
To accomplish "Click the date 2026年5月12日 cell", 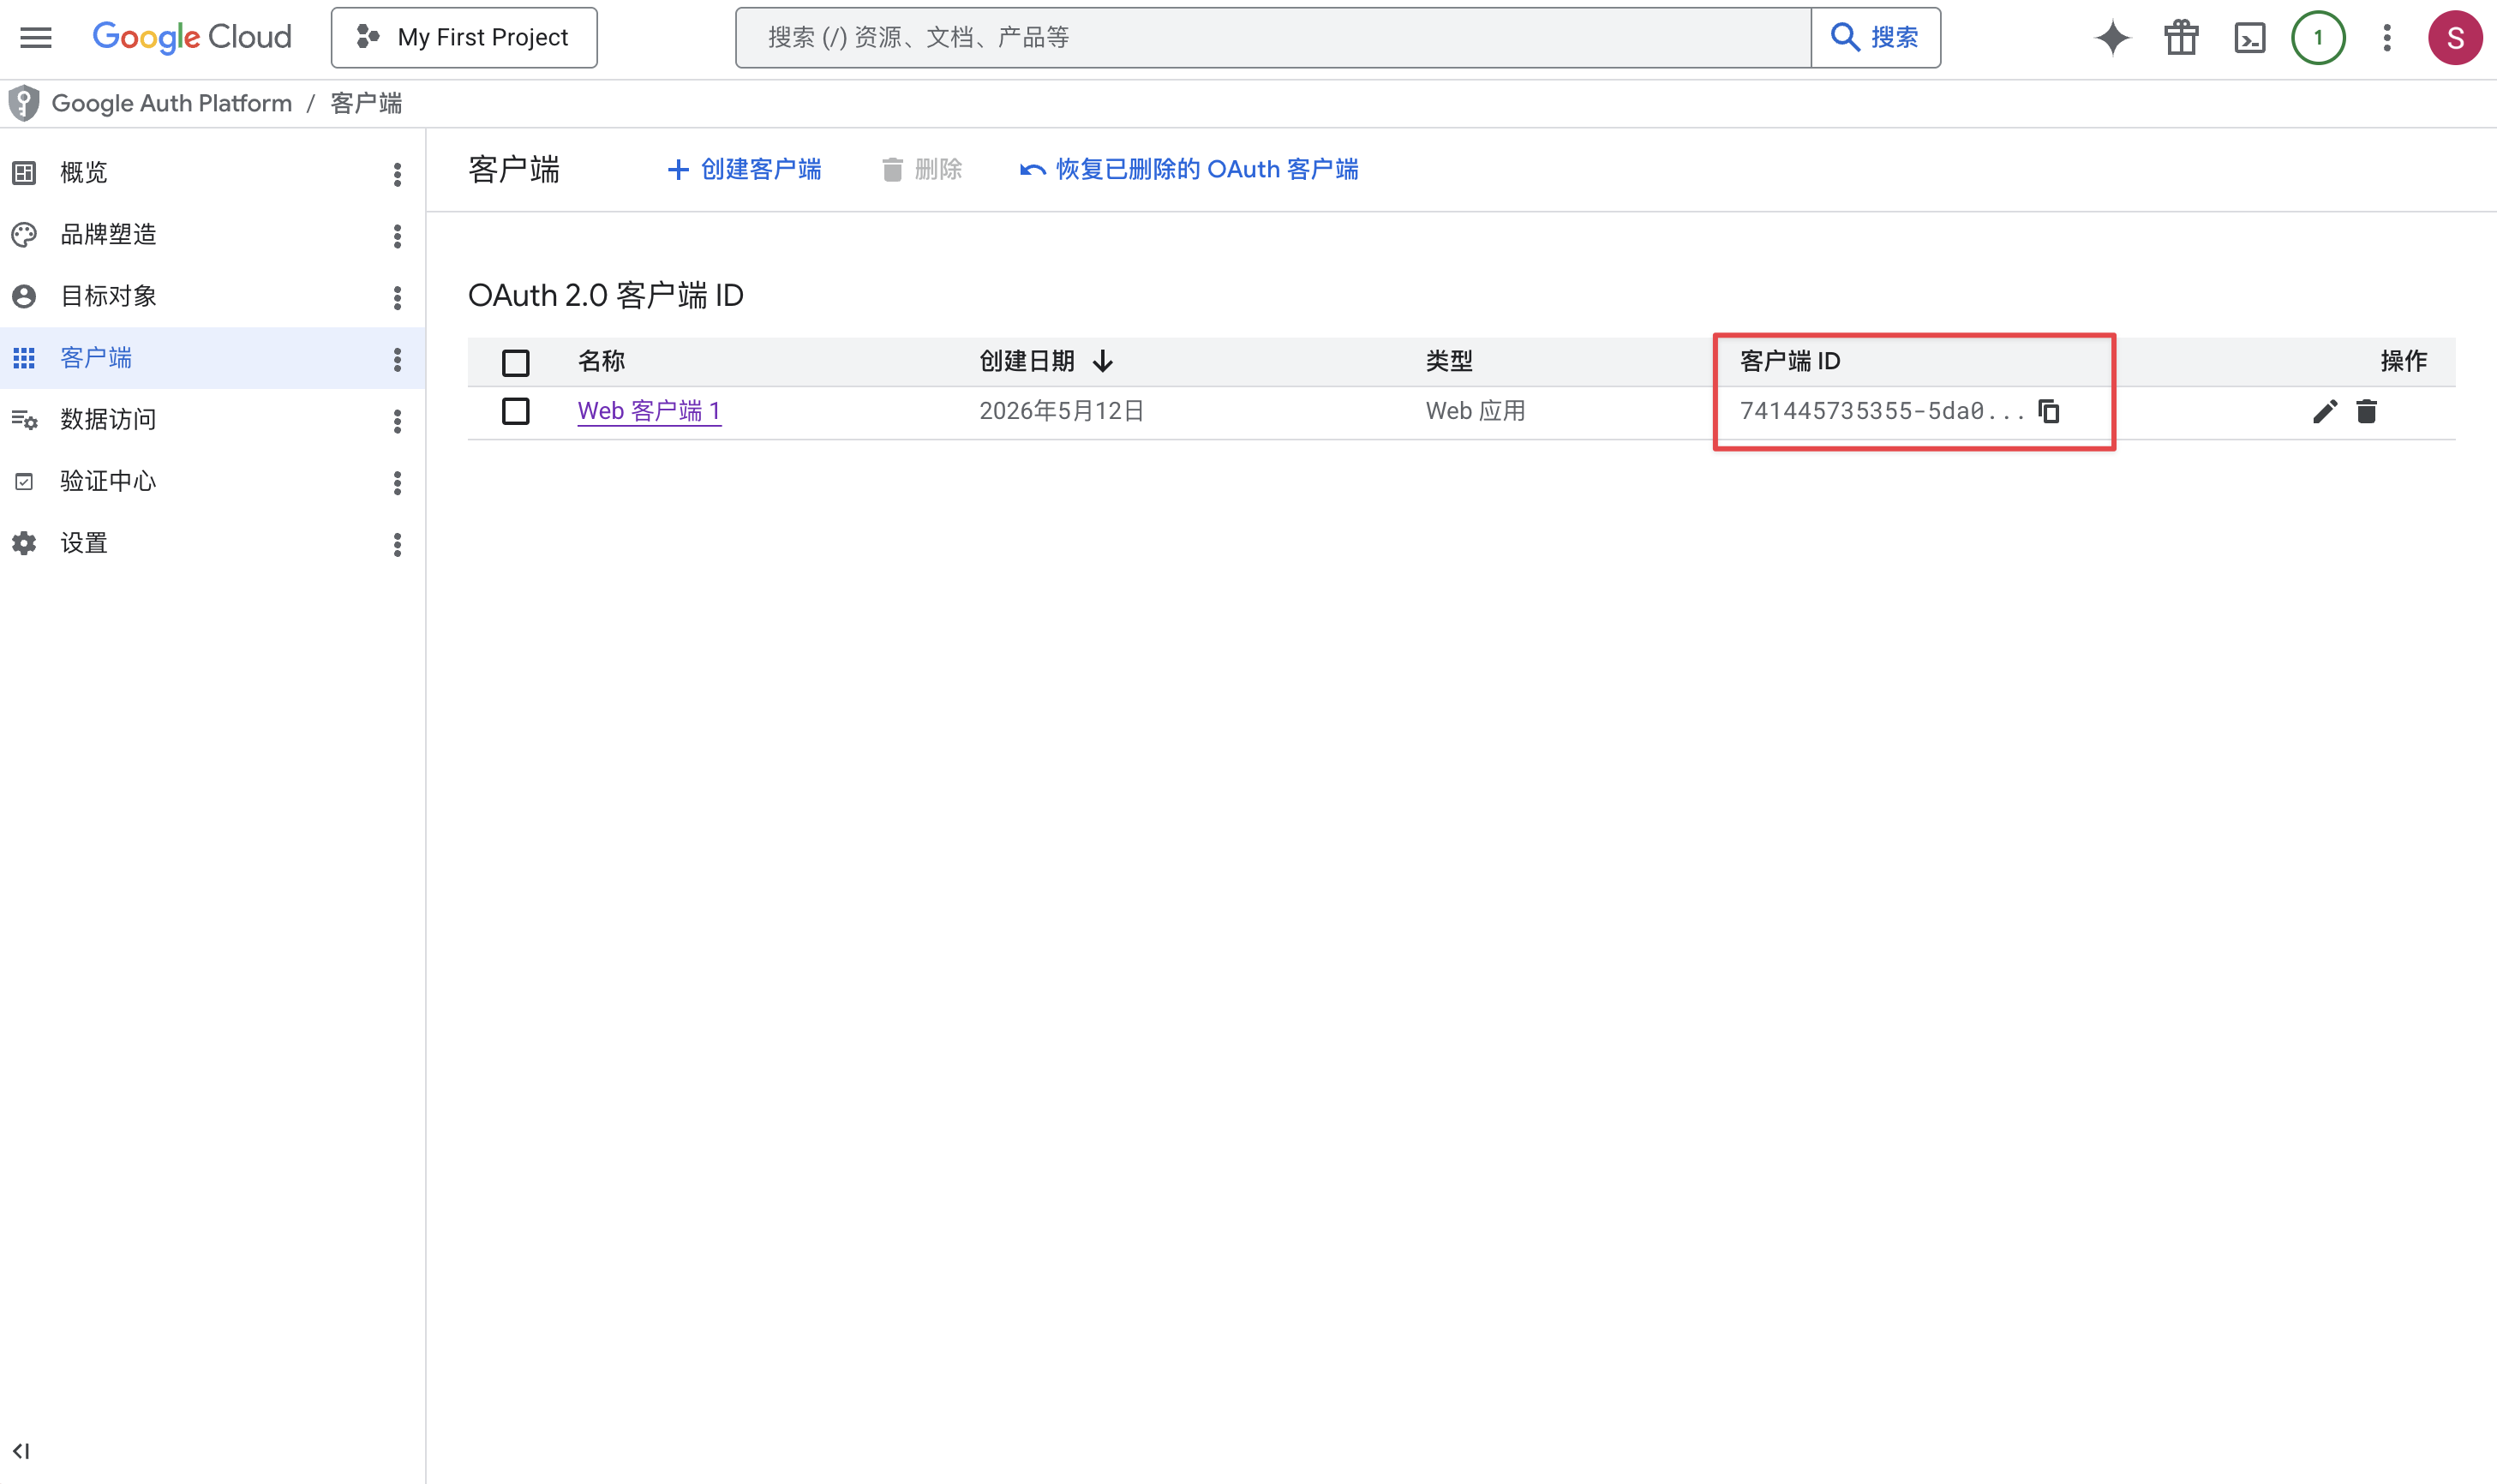I will coord(1061,411).
